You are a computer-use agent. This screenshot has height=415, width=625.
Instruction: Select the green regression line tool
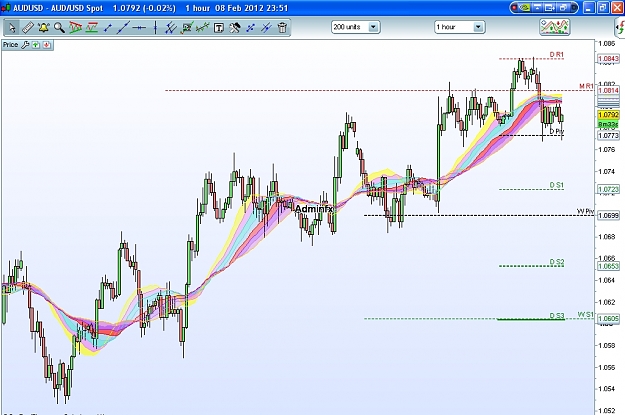[x=203, y=28]
